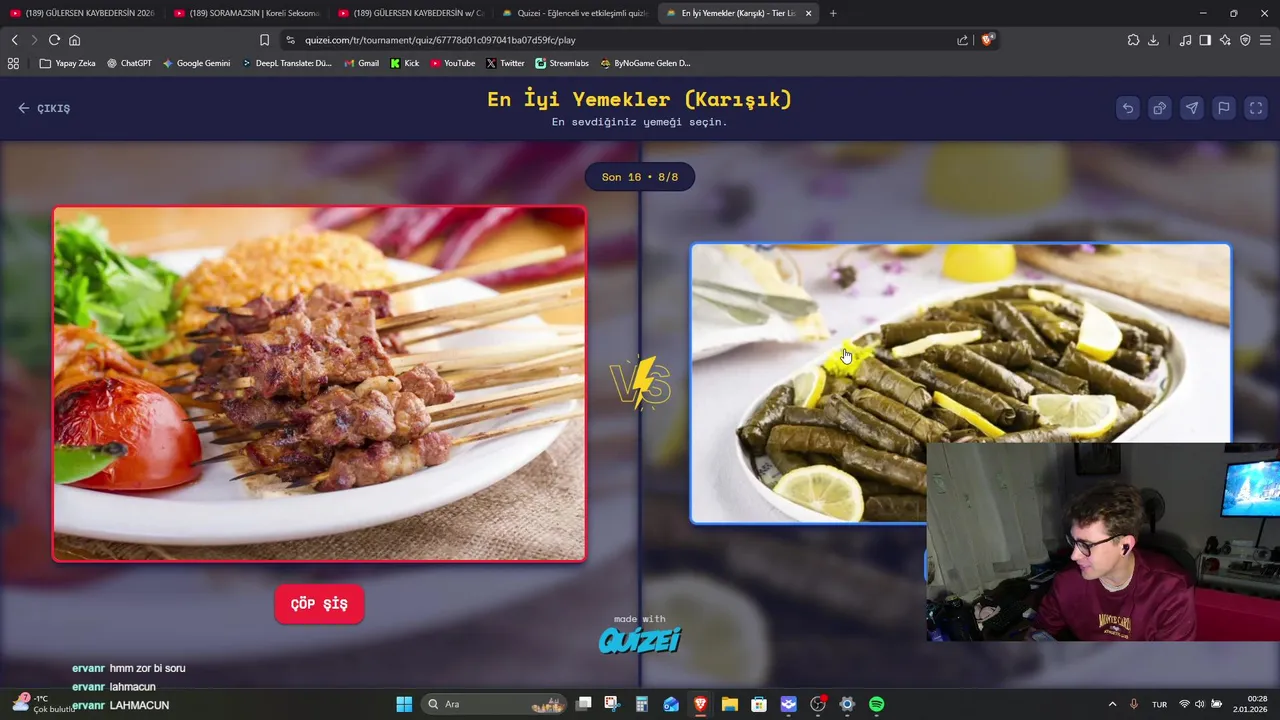Open the Windows Start menu
Image resolution: width=1280 pixels, height=720 pixels.
click(404, 704)
